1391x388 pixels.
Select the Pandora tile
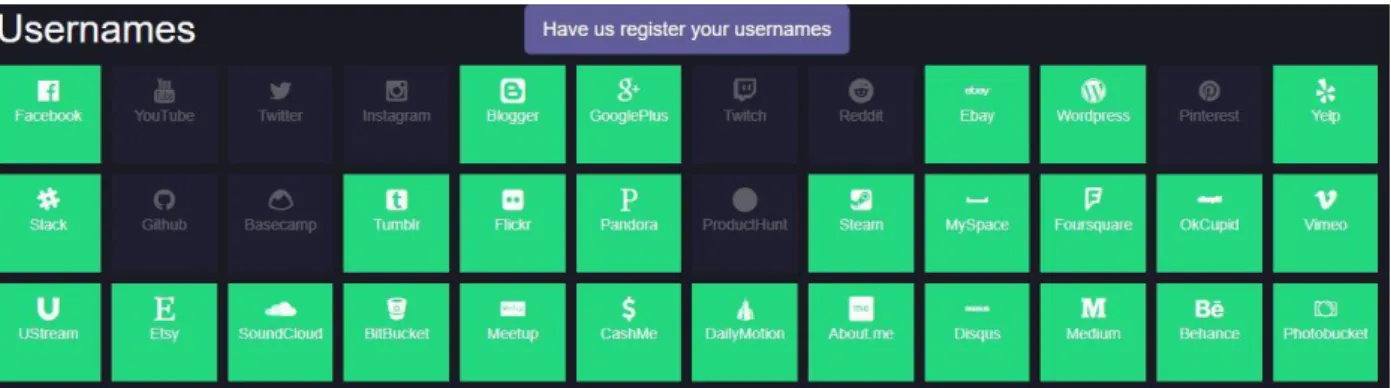pos(628,223)
